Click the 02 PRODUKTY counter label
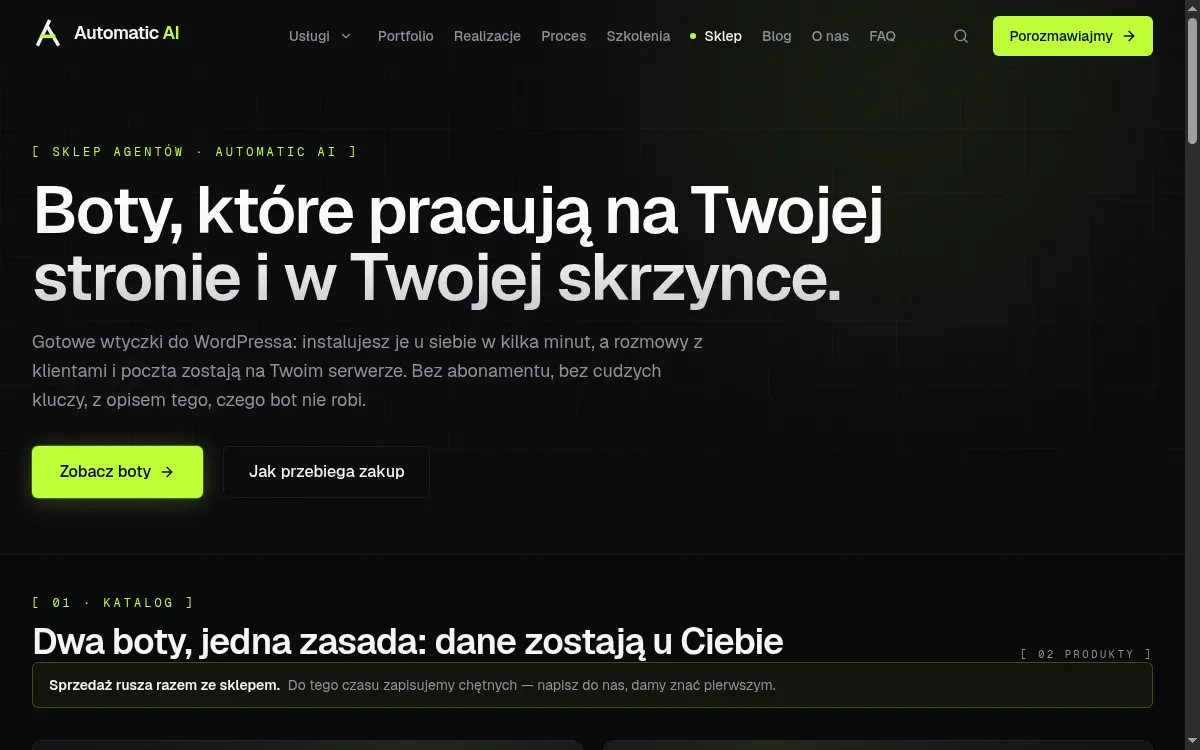Viewport: 1200px width, 750px height. 1086,654
